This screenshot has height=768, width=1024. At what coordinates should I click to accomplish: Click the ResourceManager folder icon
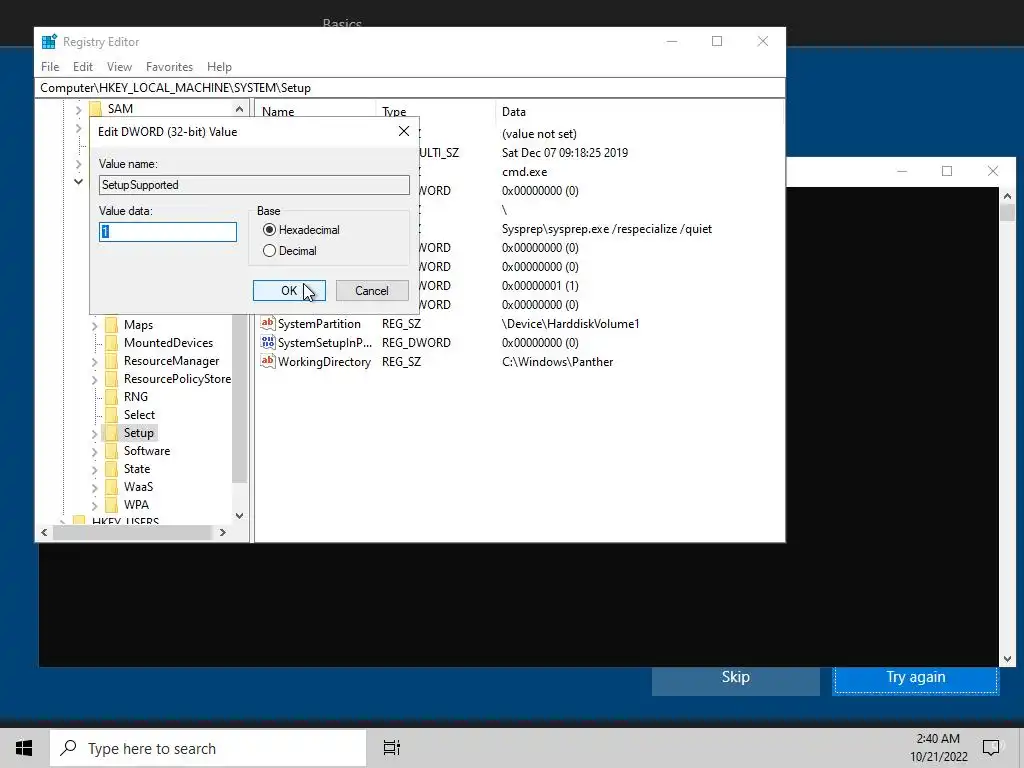coord(112,360)
